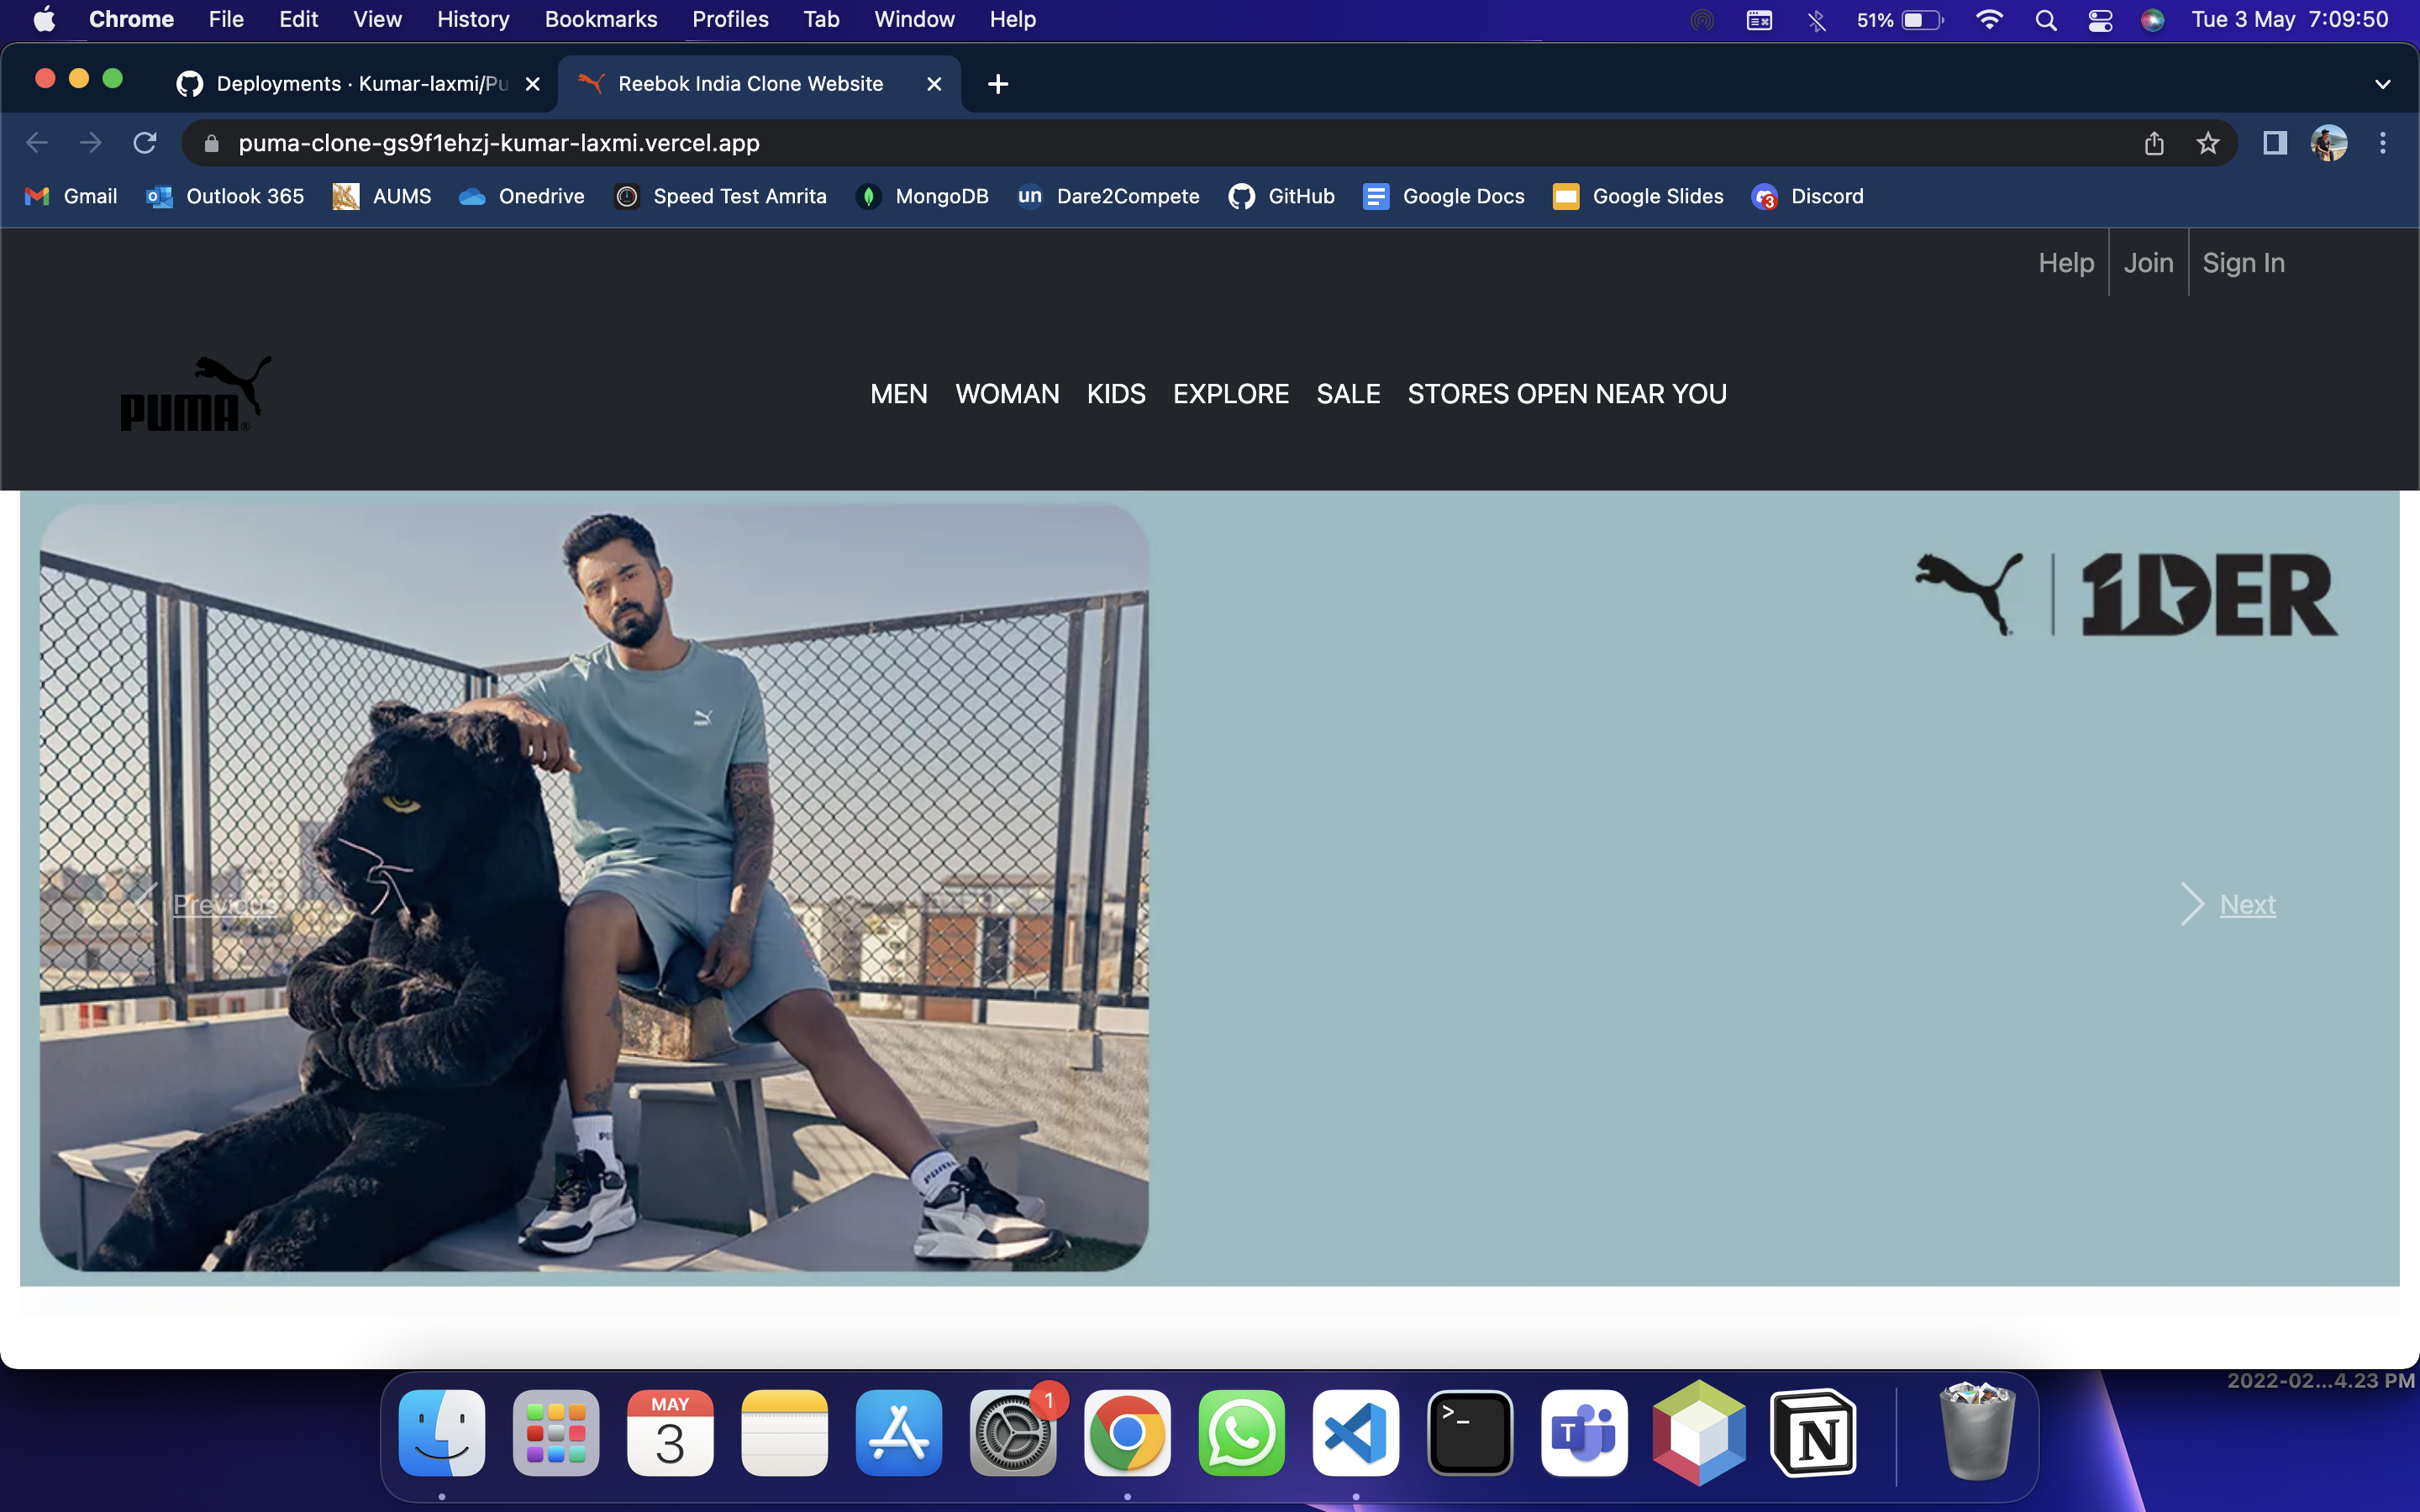Screen dimensions: 2420x1512
Task: Reload the page with refresh icon
Action: click(145, 143)
